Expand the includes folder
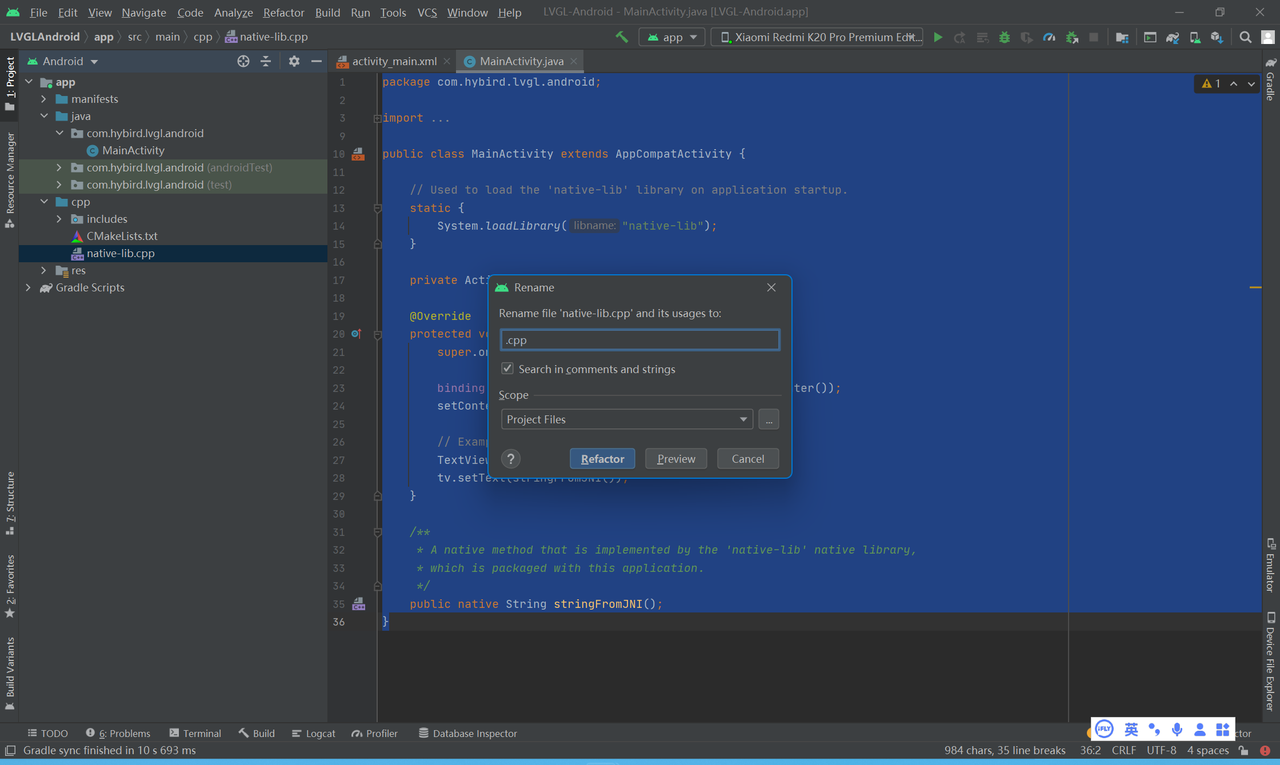 pyautogui.click(x=59, y=219)
